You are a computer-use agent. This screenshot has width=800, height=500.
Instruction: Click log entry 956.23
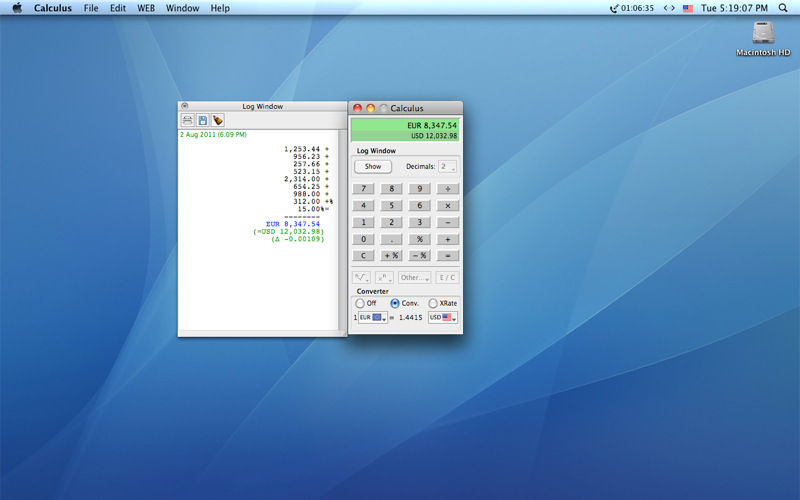(307, 157)
